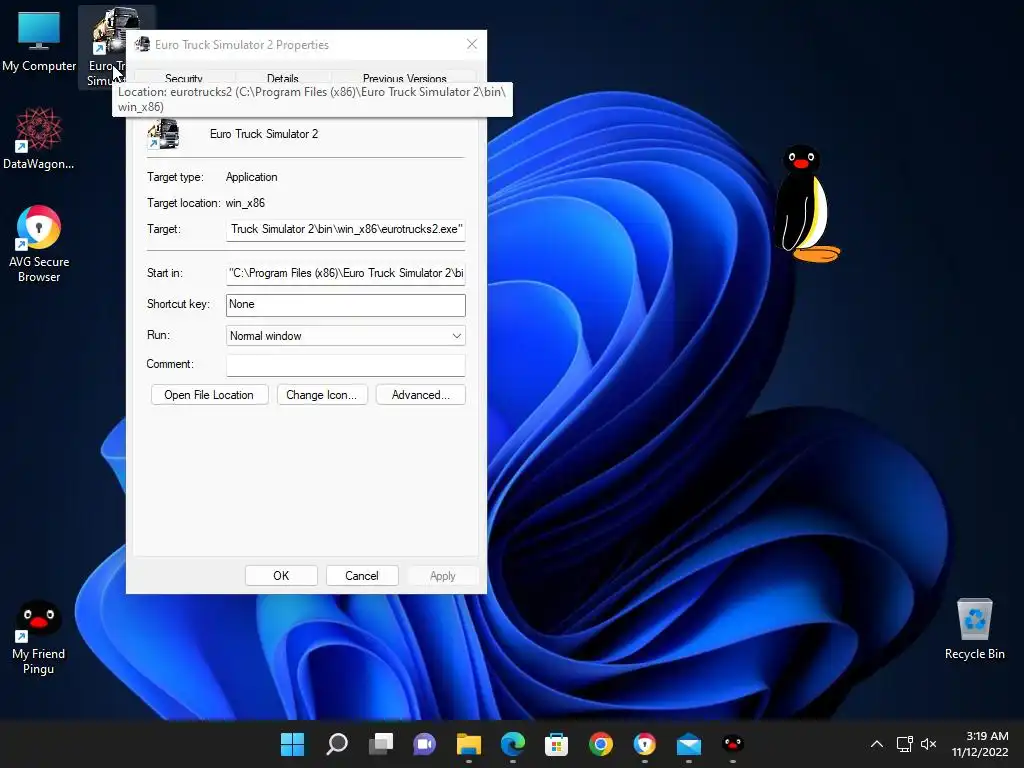The width and height of the screenshot is (1024, 768).
Task: Show hidden system tray icons
Action: click(x=877, y=744)
